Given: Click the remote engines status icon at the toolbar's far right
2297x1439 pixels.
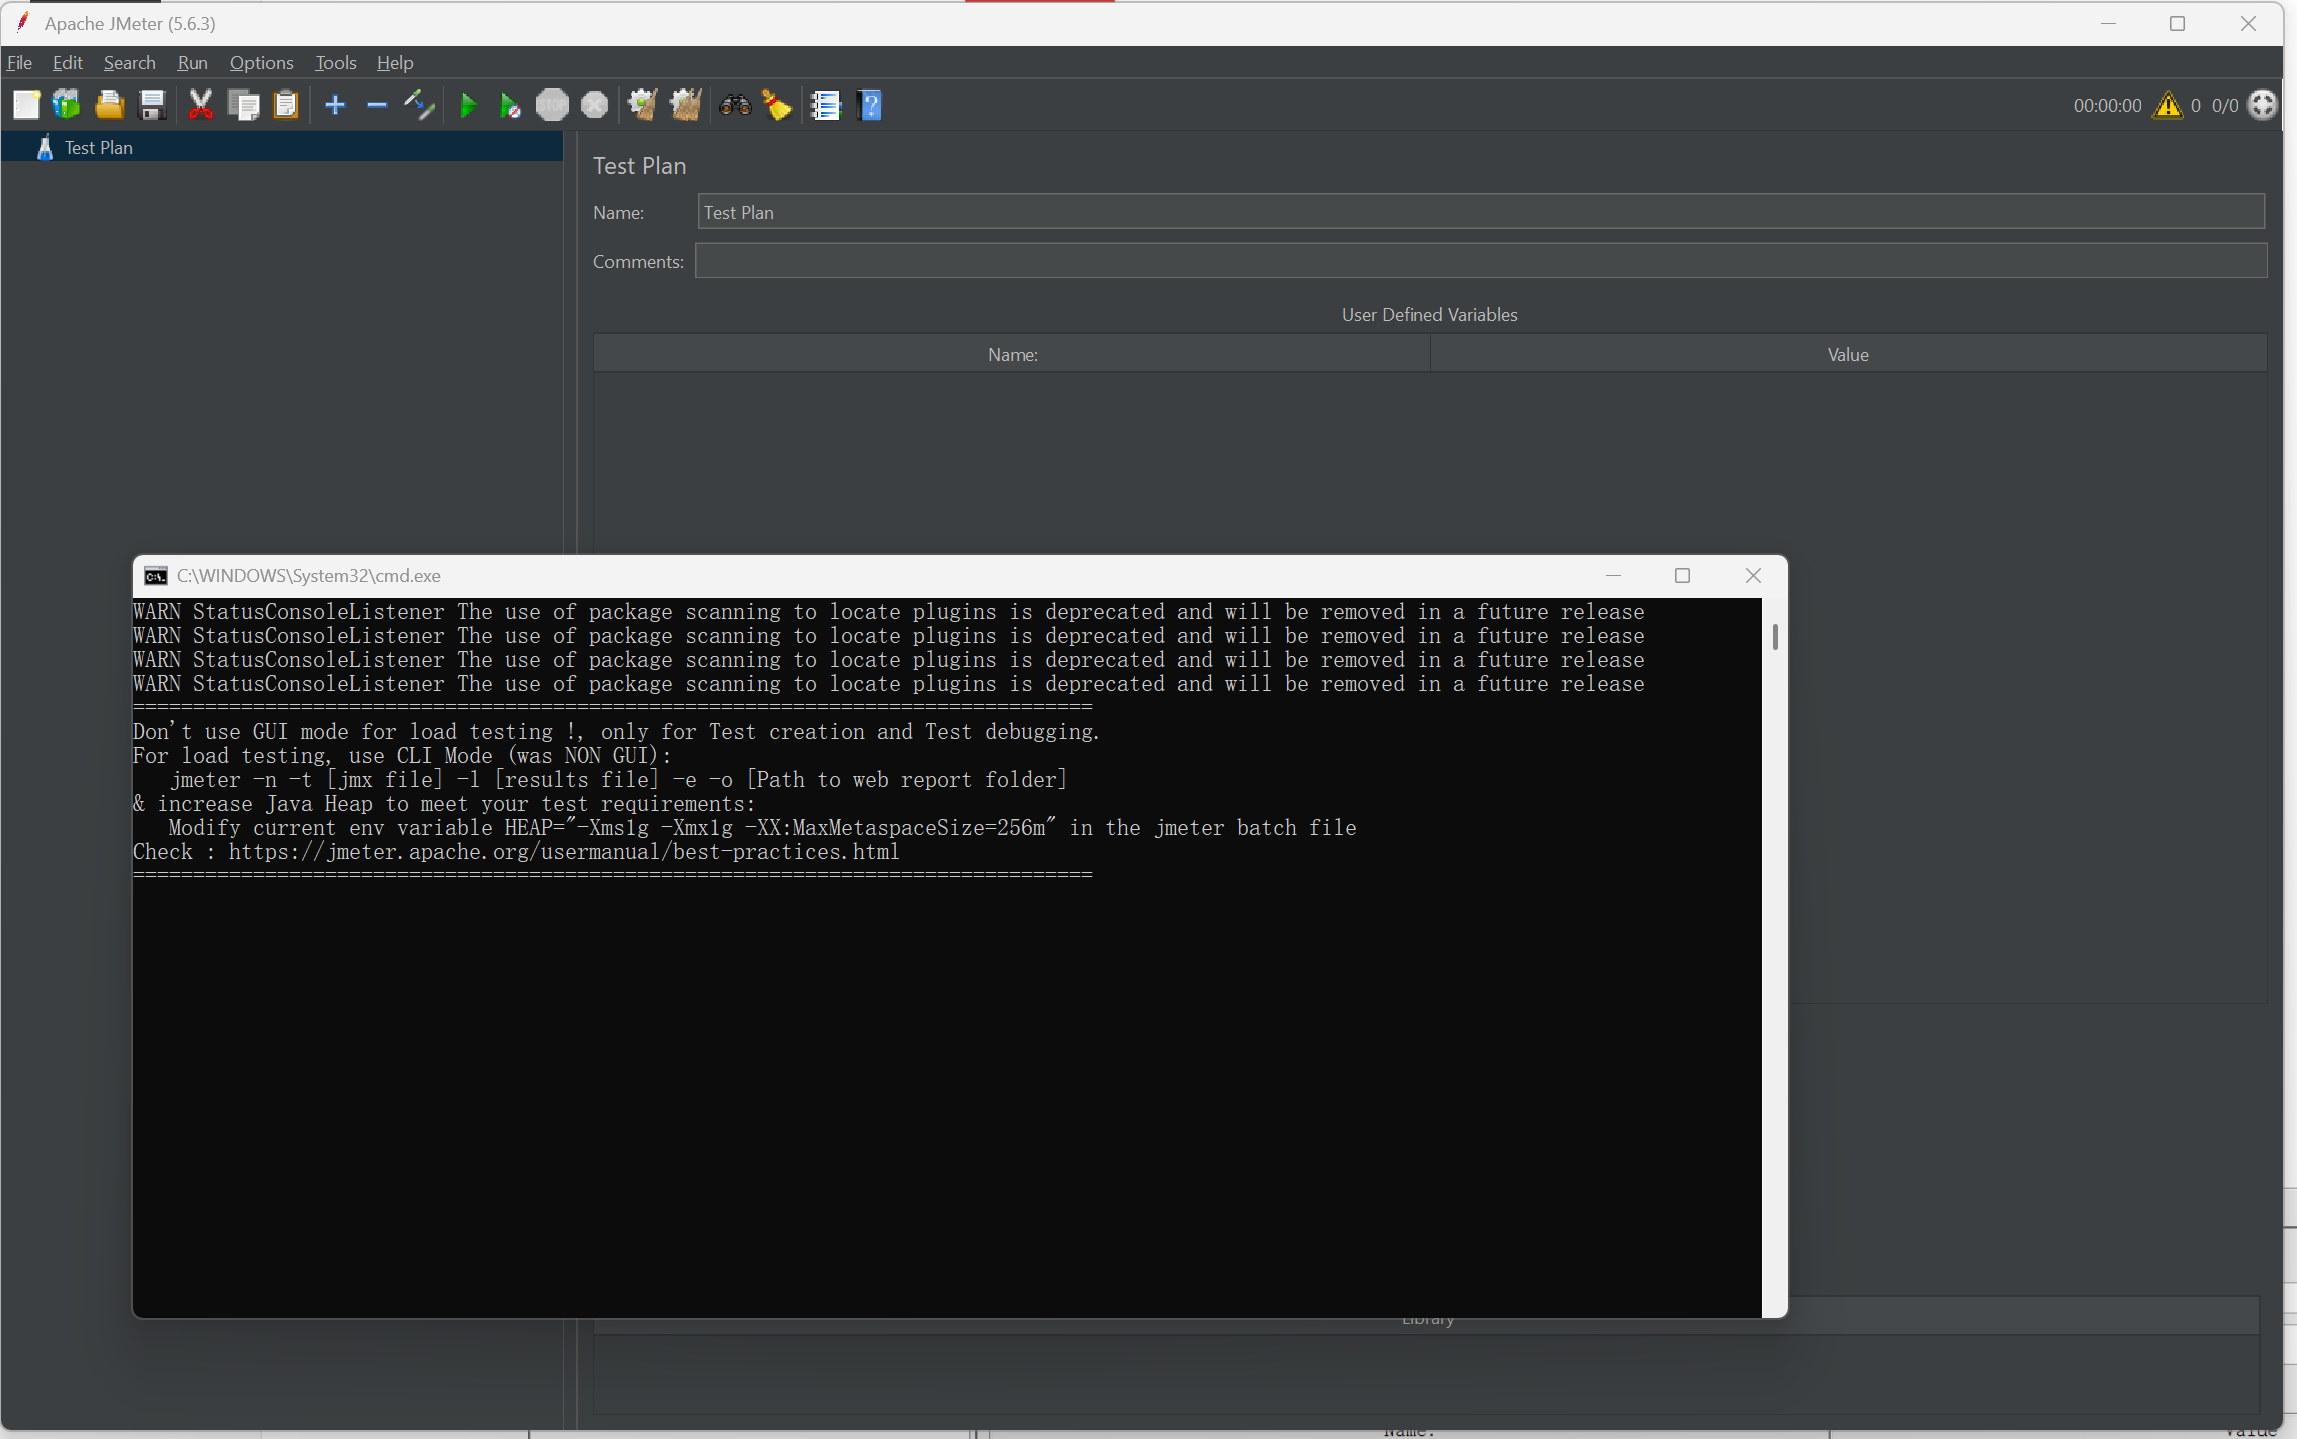Looking at the screenshot, I should pos(2262,105).
